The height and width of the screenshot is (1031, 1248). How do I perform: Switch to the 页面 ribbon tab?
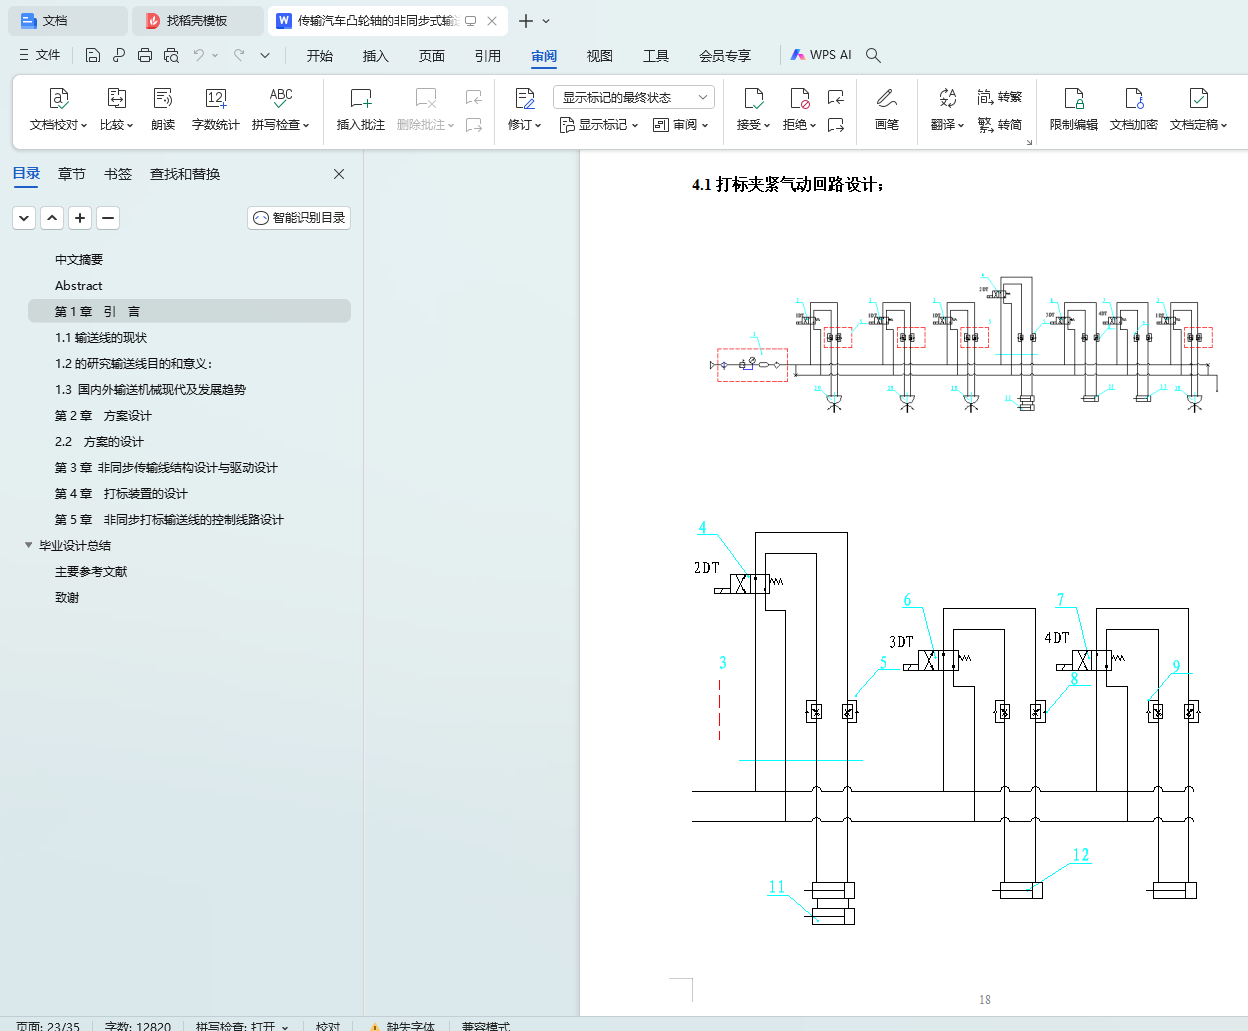tap(432, 55)
